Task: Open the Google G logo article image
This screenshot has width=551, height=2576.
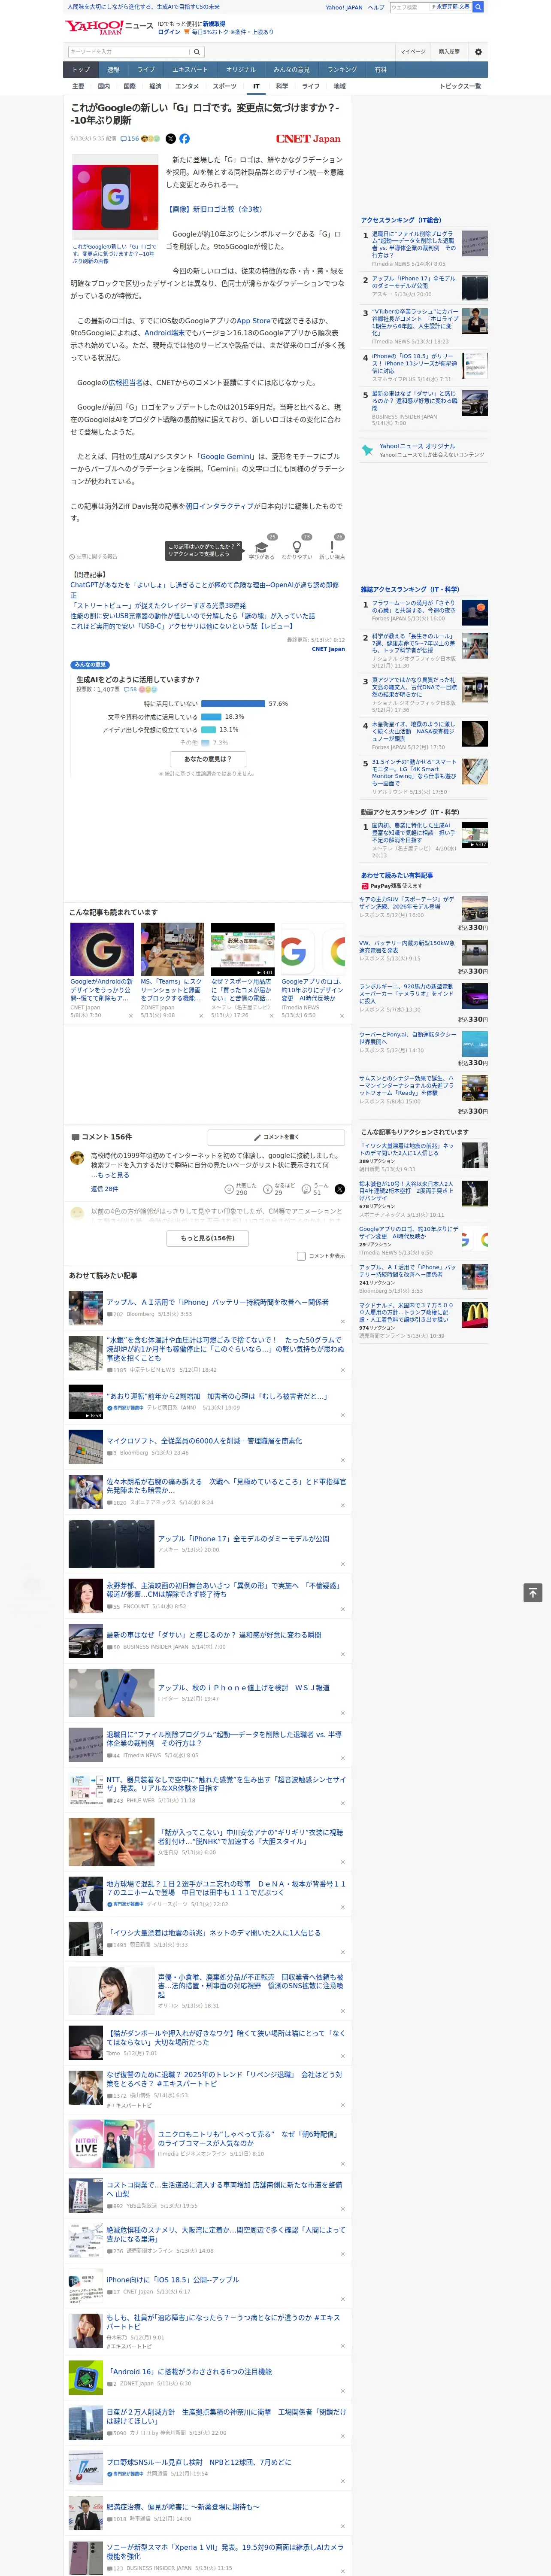Action: pos(115,197)
